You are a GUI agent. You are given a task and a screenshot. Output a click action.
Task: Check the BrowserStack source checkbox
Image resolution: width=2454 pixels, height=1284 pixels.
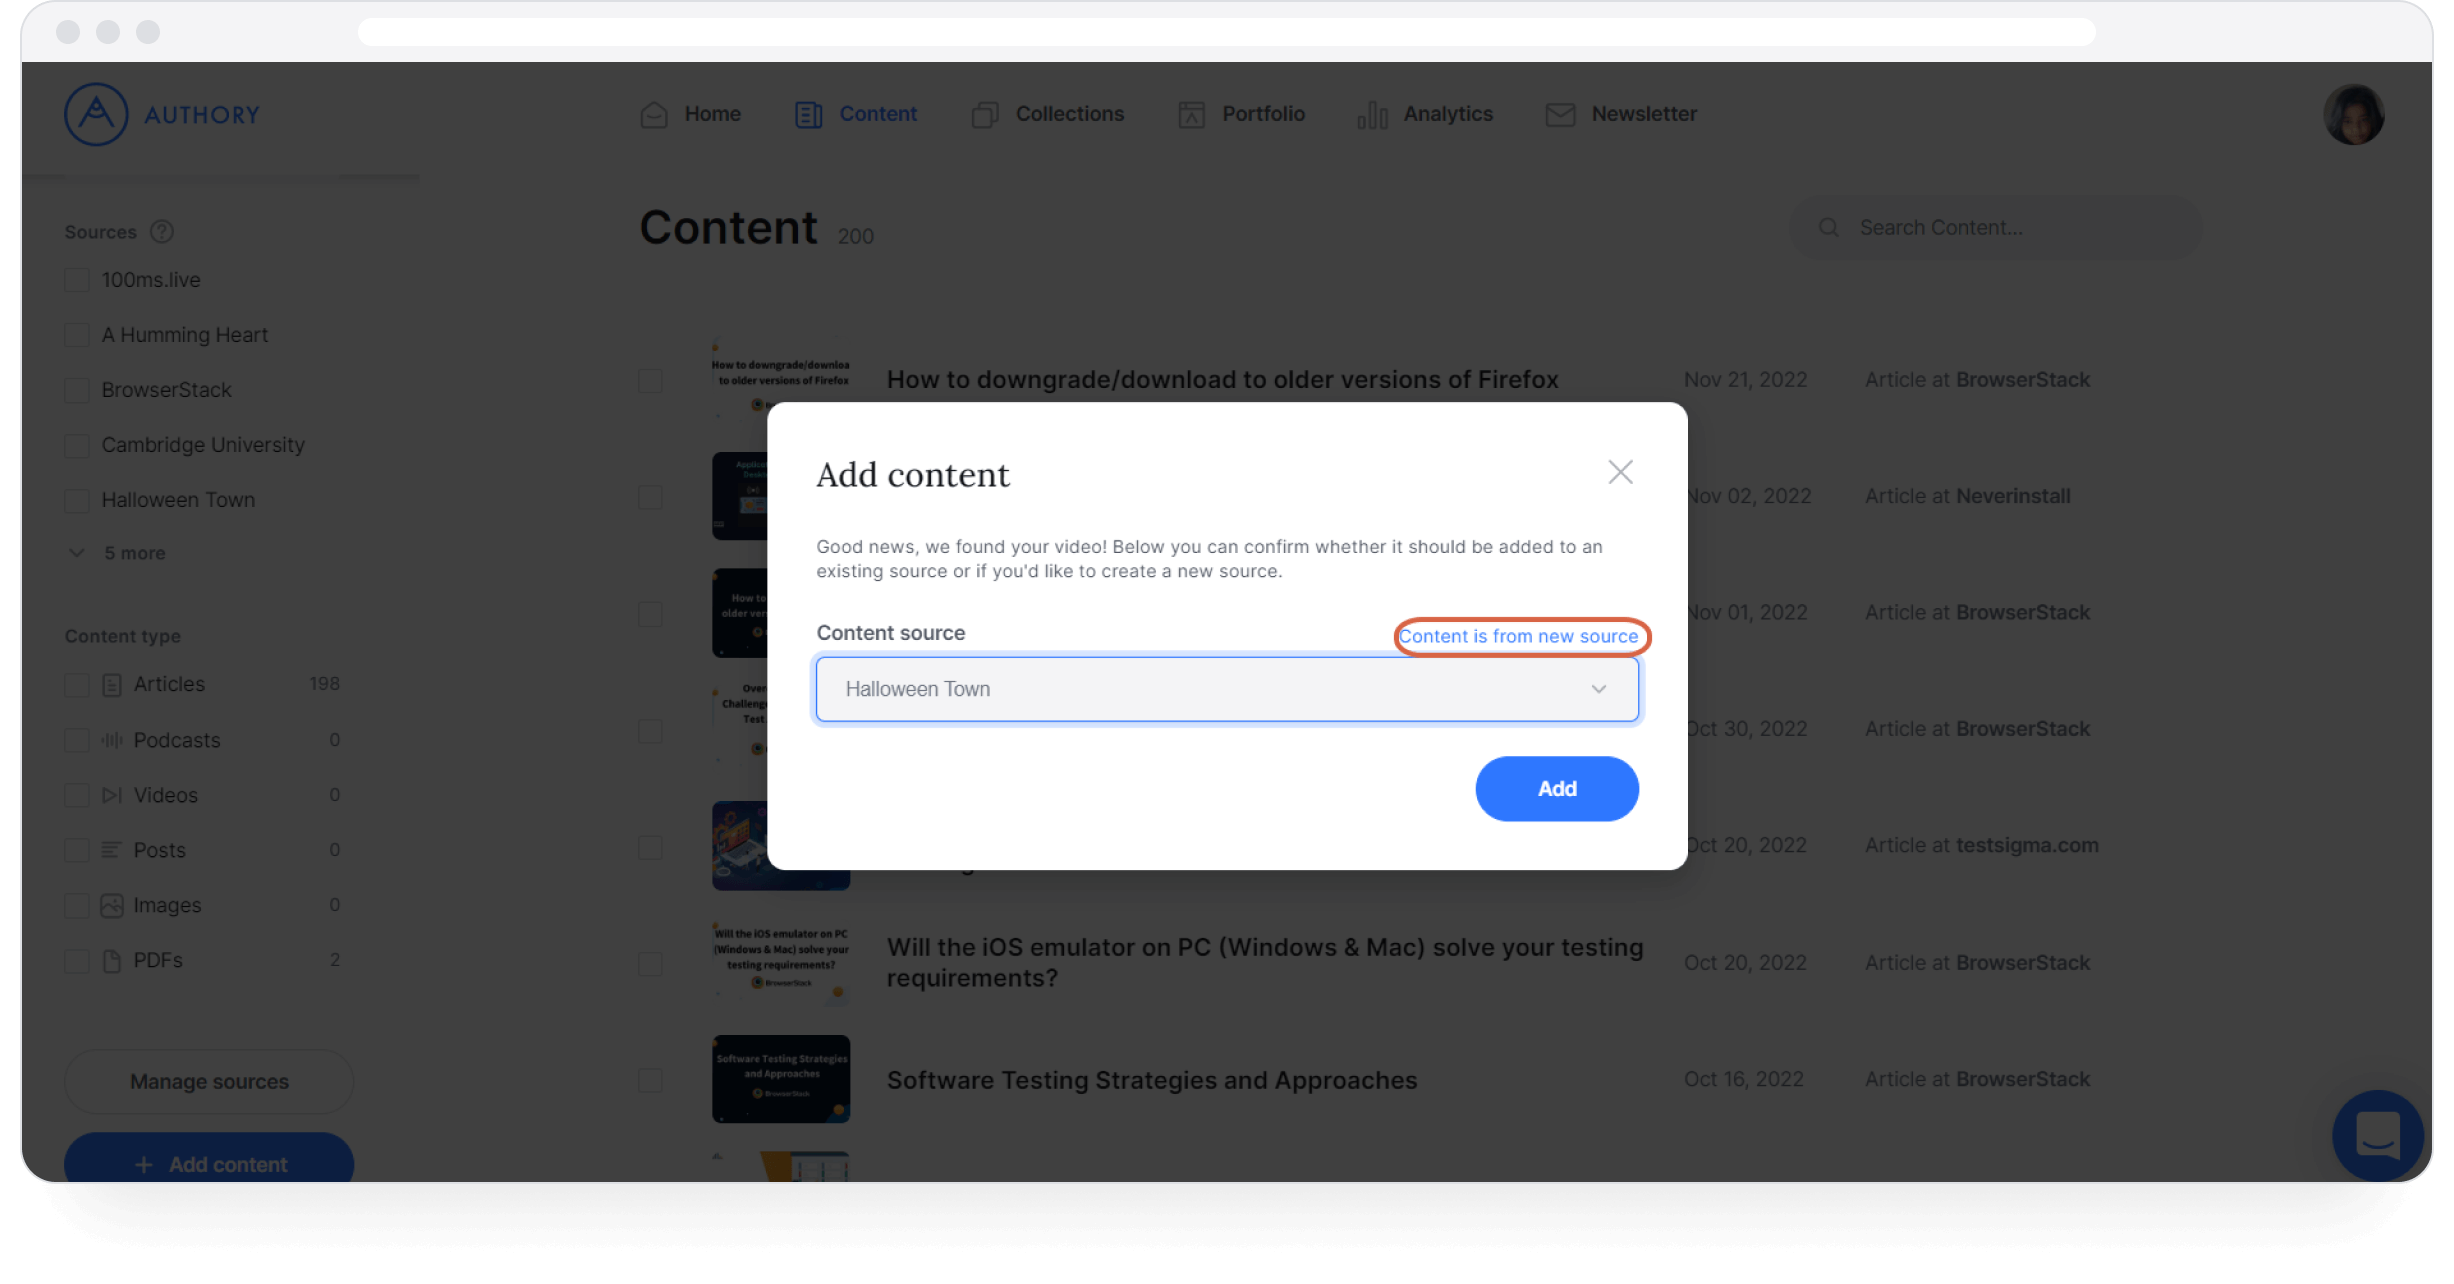coord(77,390)
